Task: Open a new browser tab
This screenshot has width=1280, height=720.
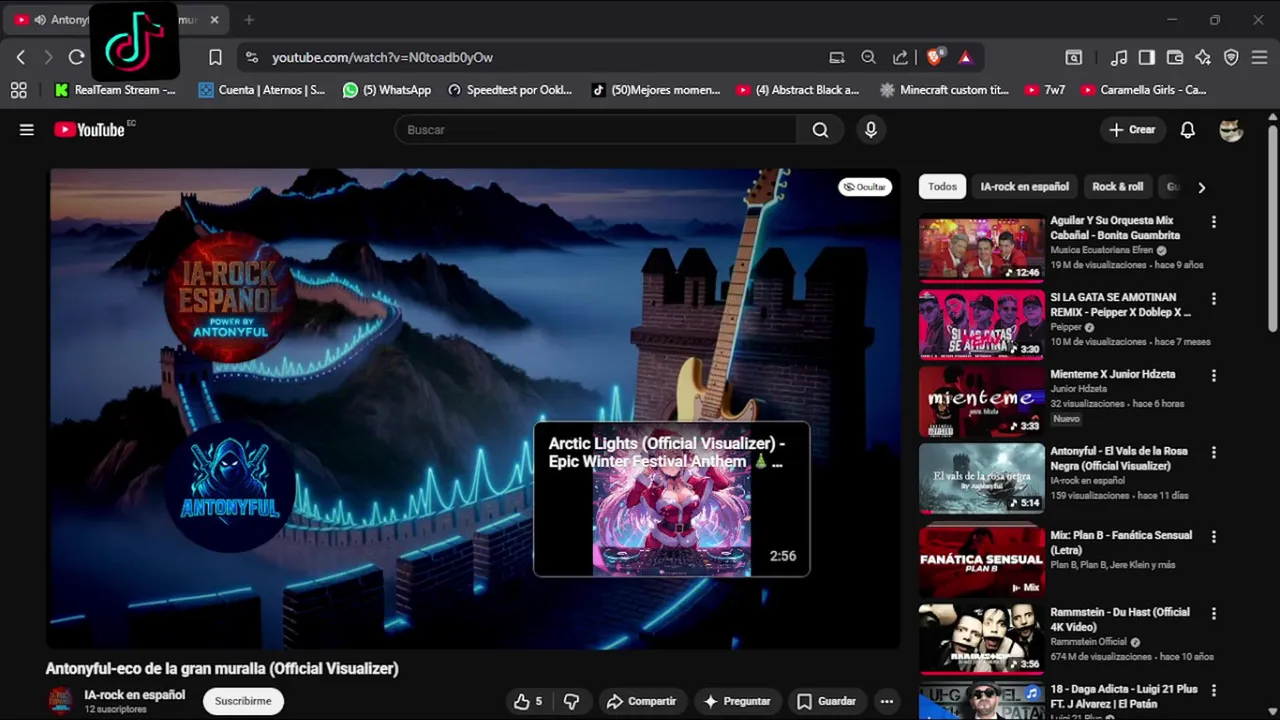Action: click(249, 20)
